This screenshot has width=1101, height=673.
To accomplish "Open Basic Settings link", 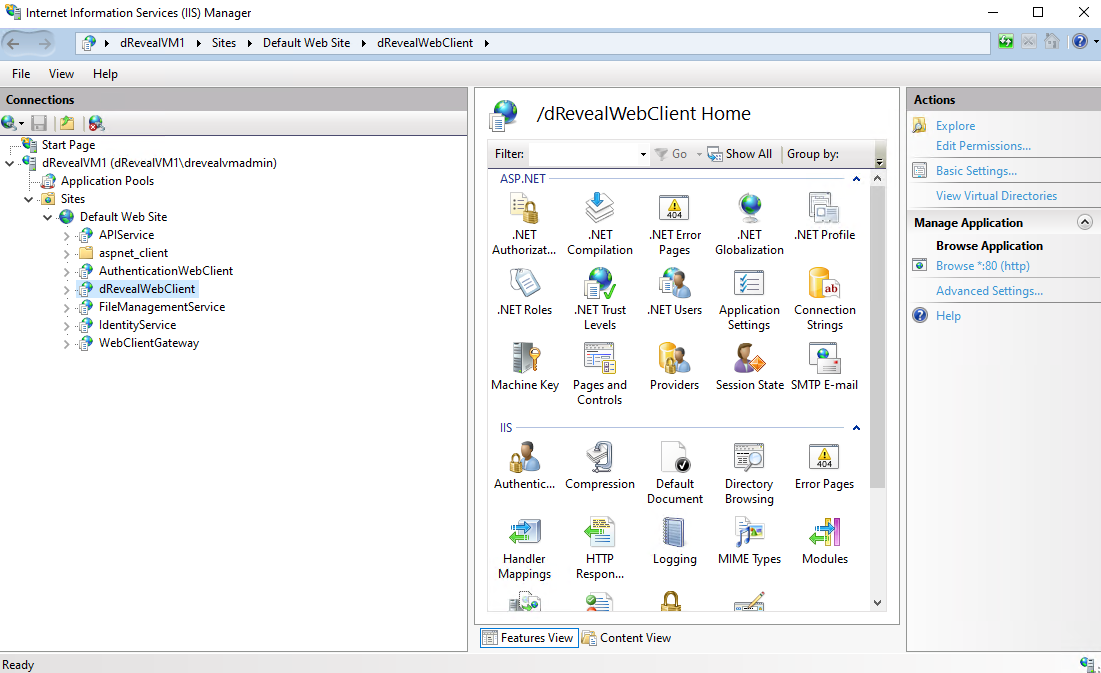I will [976, 171].
